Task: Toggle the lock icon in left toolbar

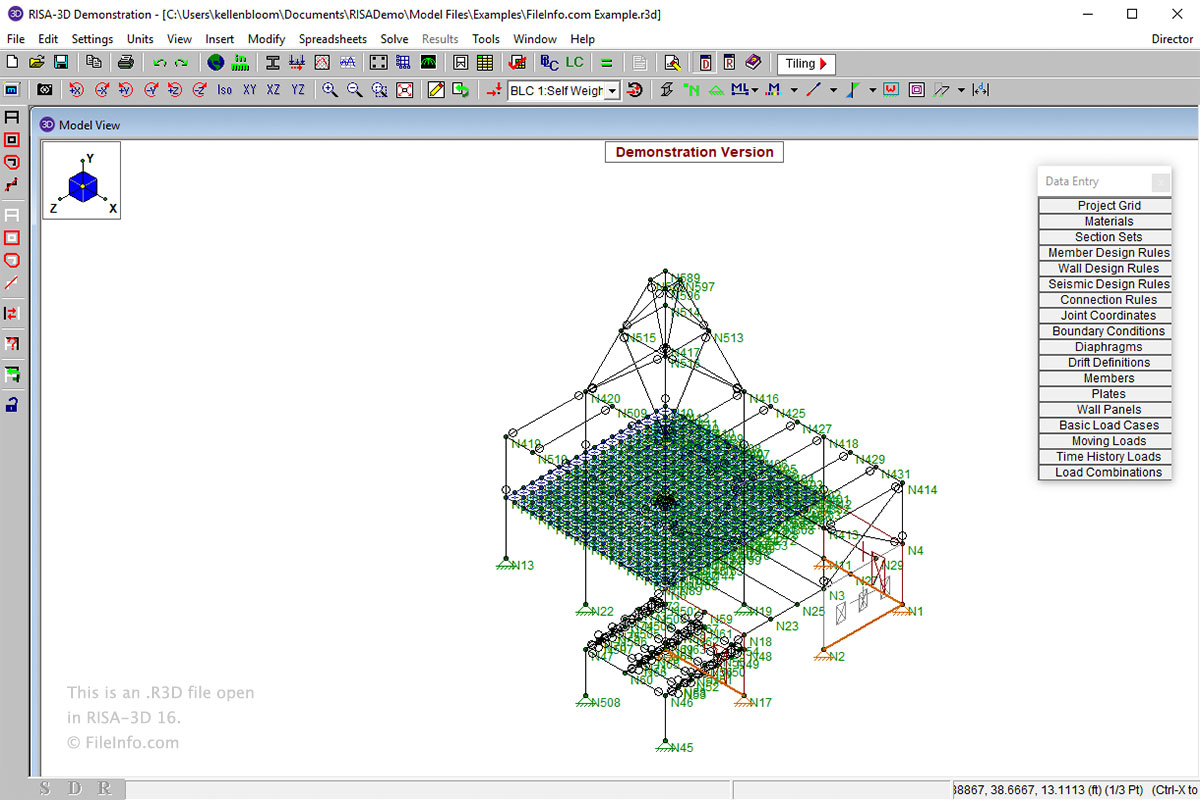Action: 12,405
